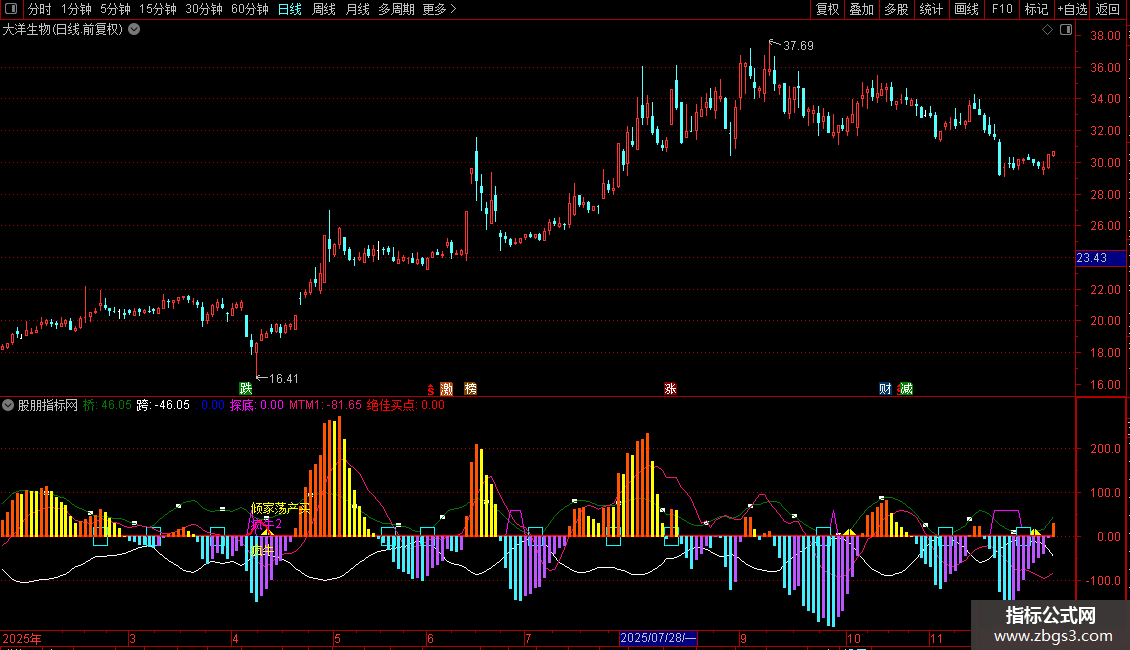Click the 叠加 overlay button

pyautogui.click(x=861, y=9)
